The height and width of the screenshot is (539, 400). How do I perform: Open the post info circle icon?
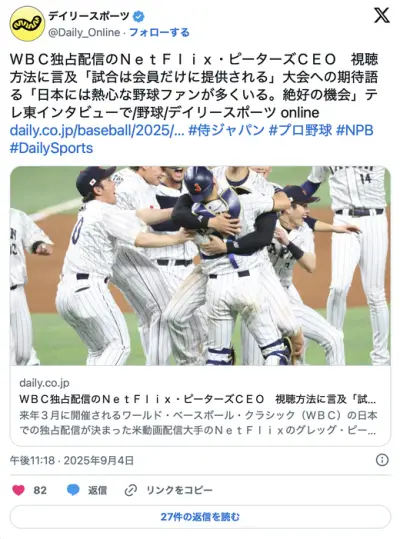pyautogui.click(x=382, y=460)
